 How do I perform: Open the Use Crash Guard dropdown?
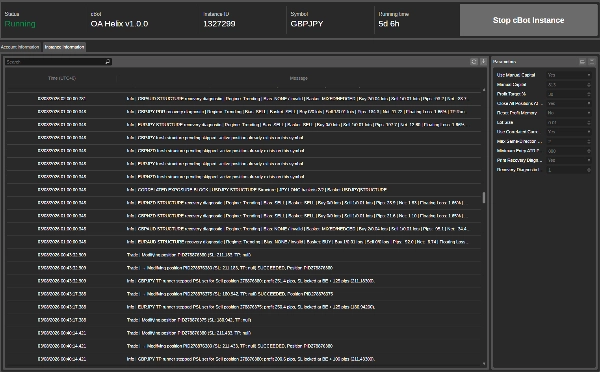click(x=569, y=132)
